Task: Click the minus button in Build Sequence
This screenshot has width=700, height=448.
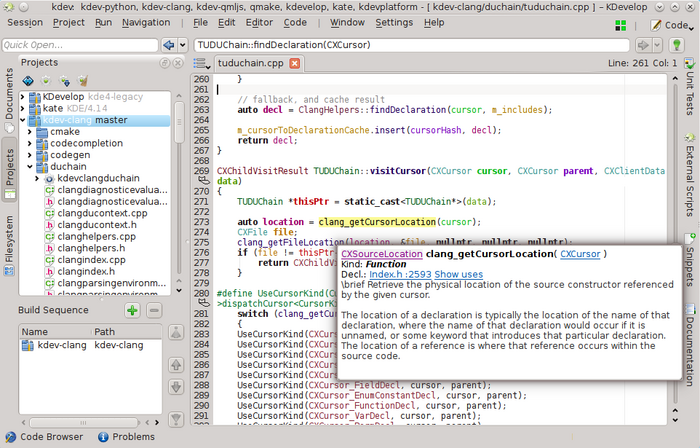Action: [153, 311]
